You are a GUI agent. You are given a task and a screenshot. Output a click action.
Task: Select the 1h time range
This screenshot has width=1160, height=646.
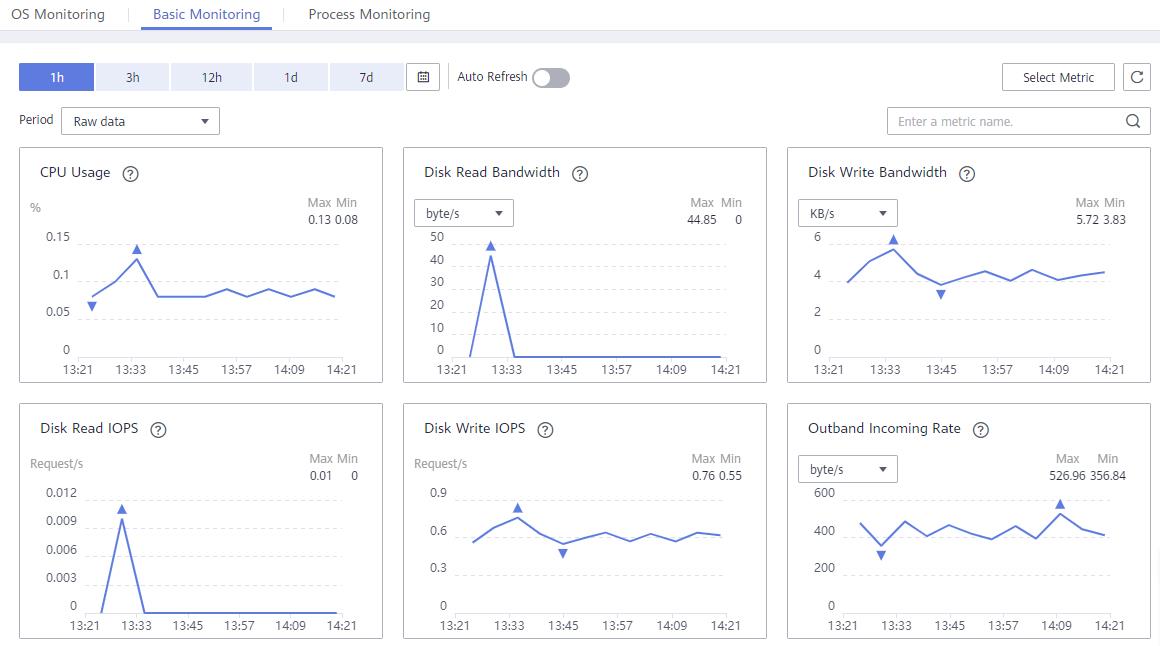pyautogui.click(x=57, y=77)
